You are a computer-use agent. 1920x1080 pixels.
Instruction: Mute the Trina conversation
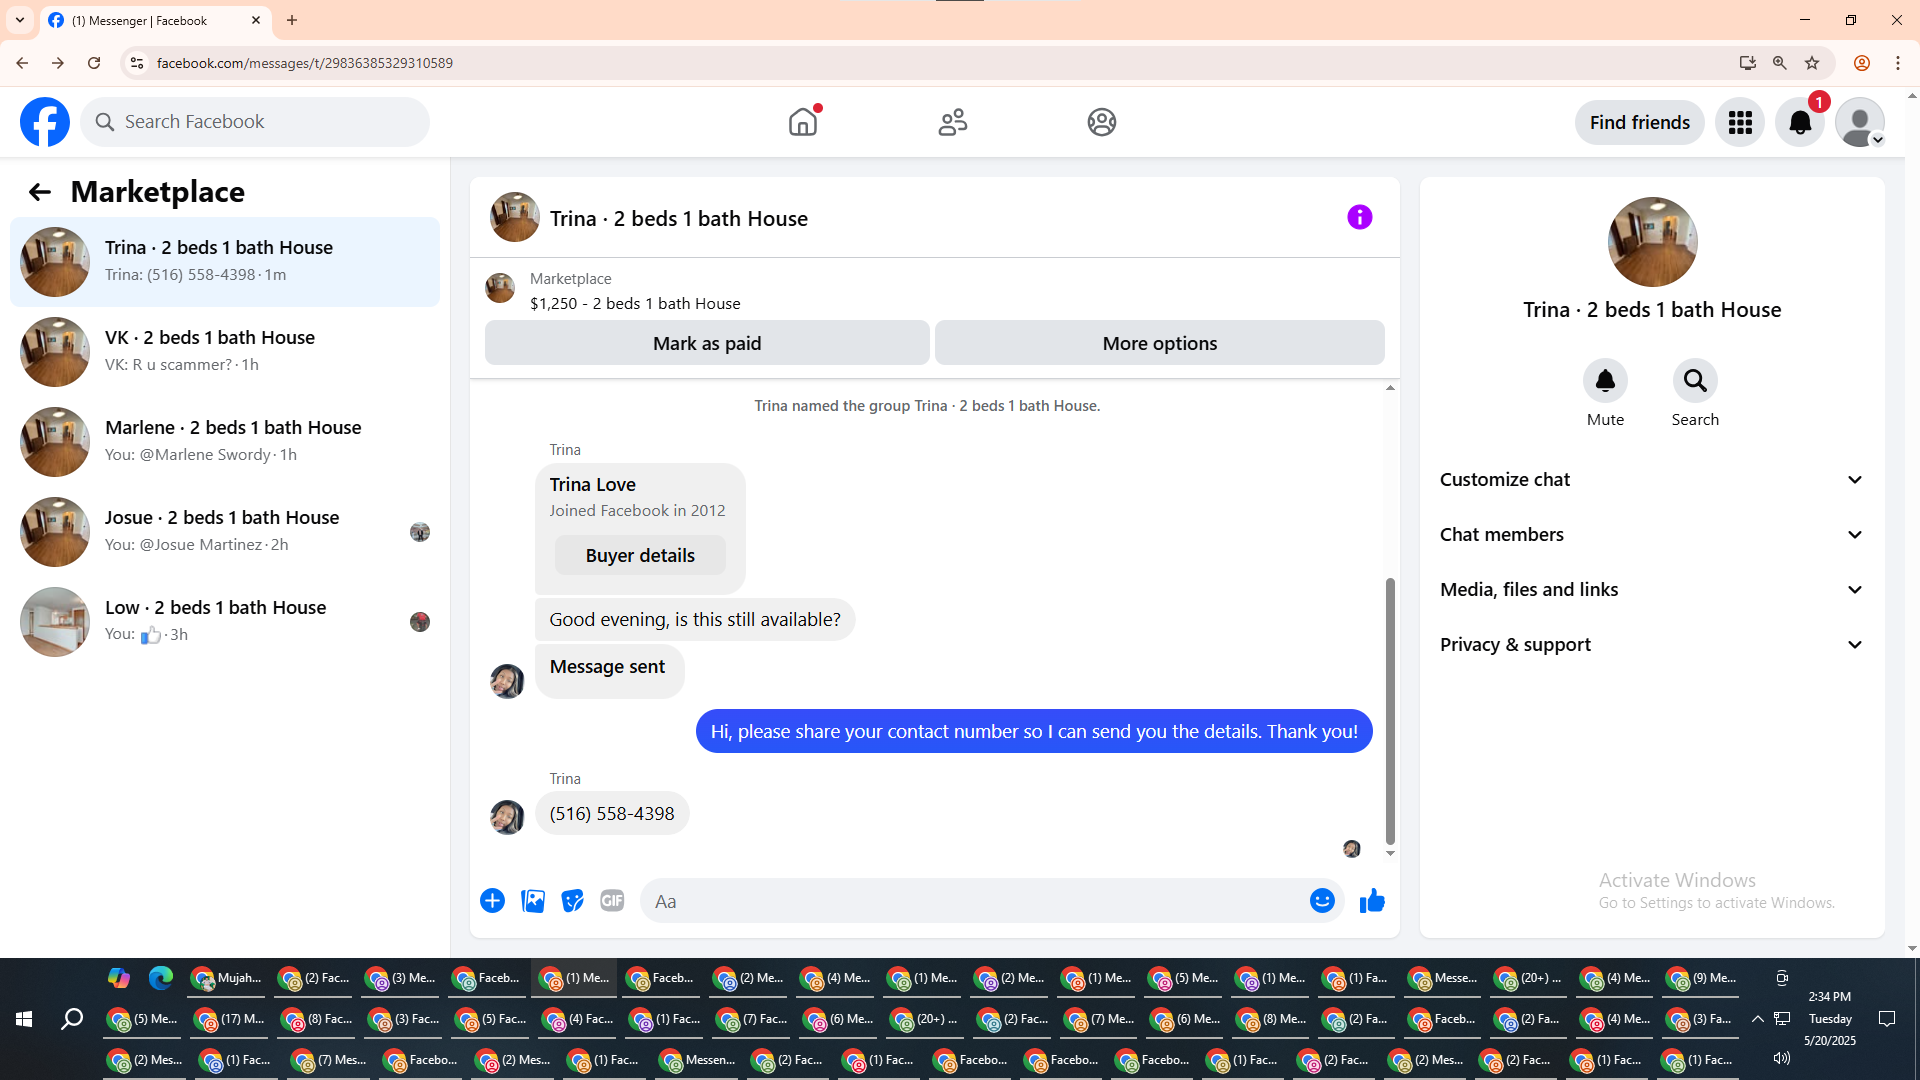[x=1605, y=381]
